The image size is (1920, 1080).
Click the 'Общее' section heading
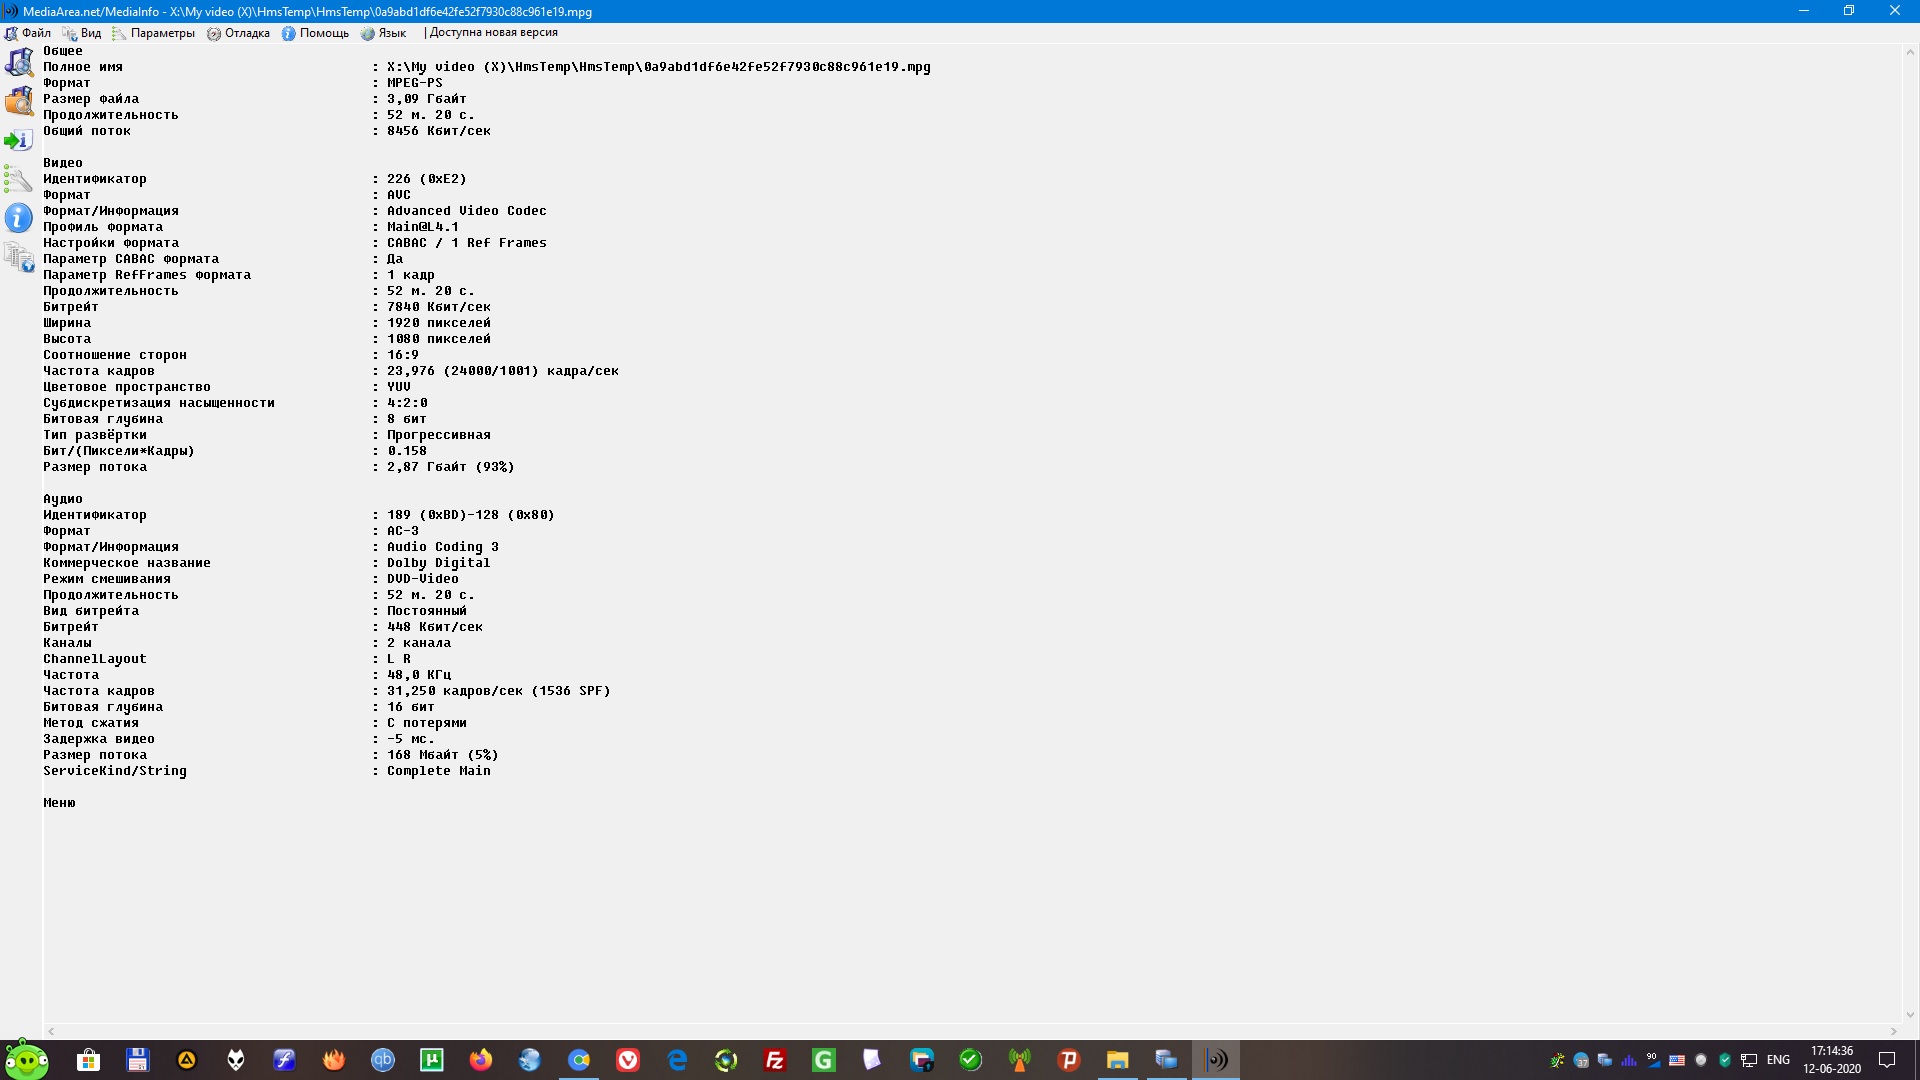[x=63, y=51]
